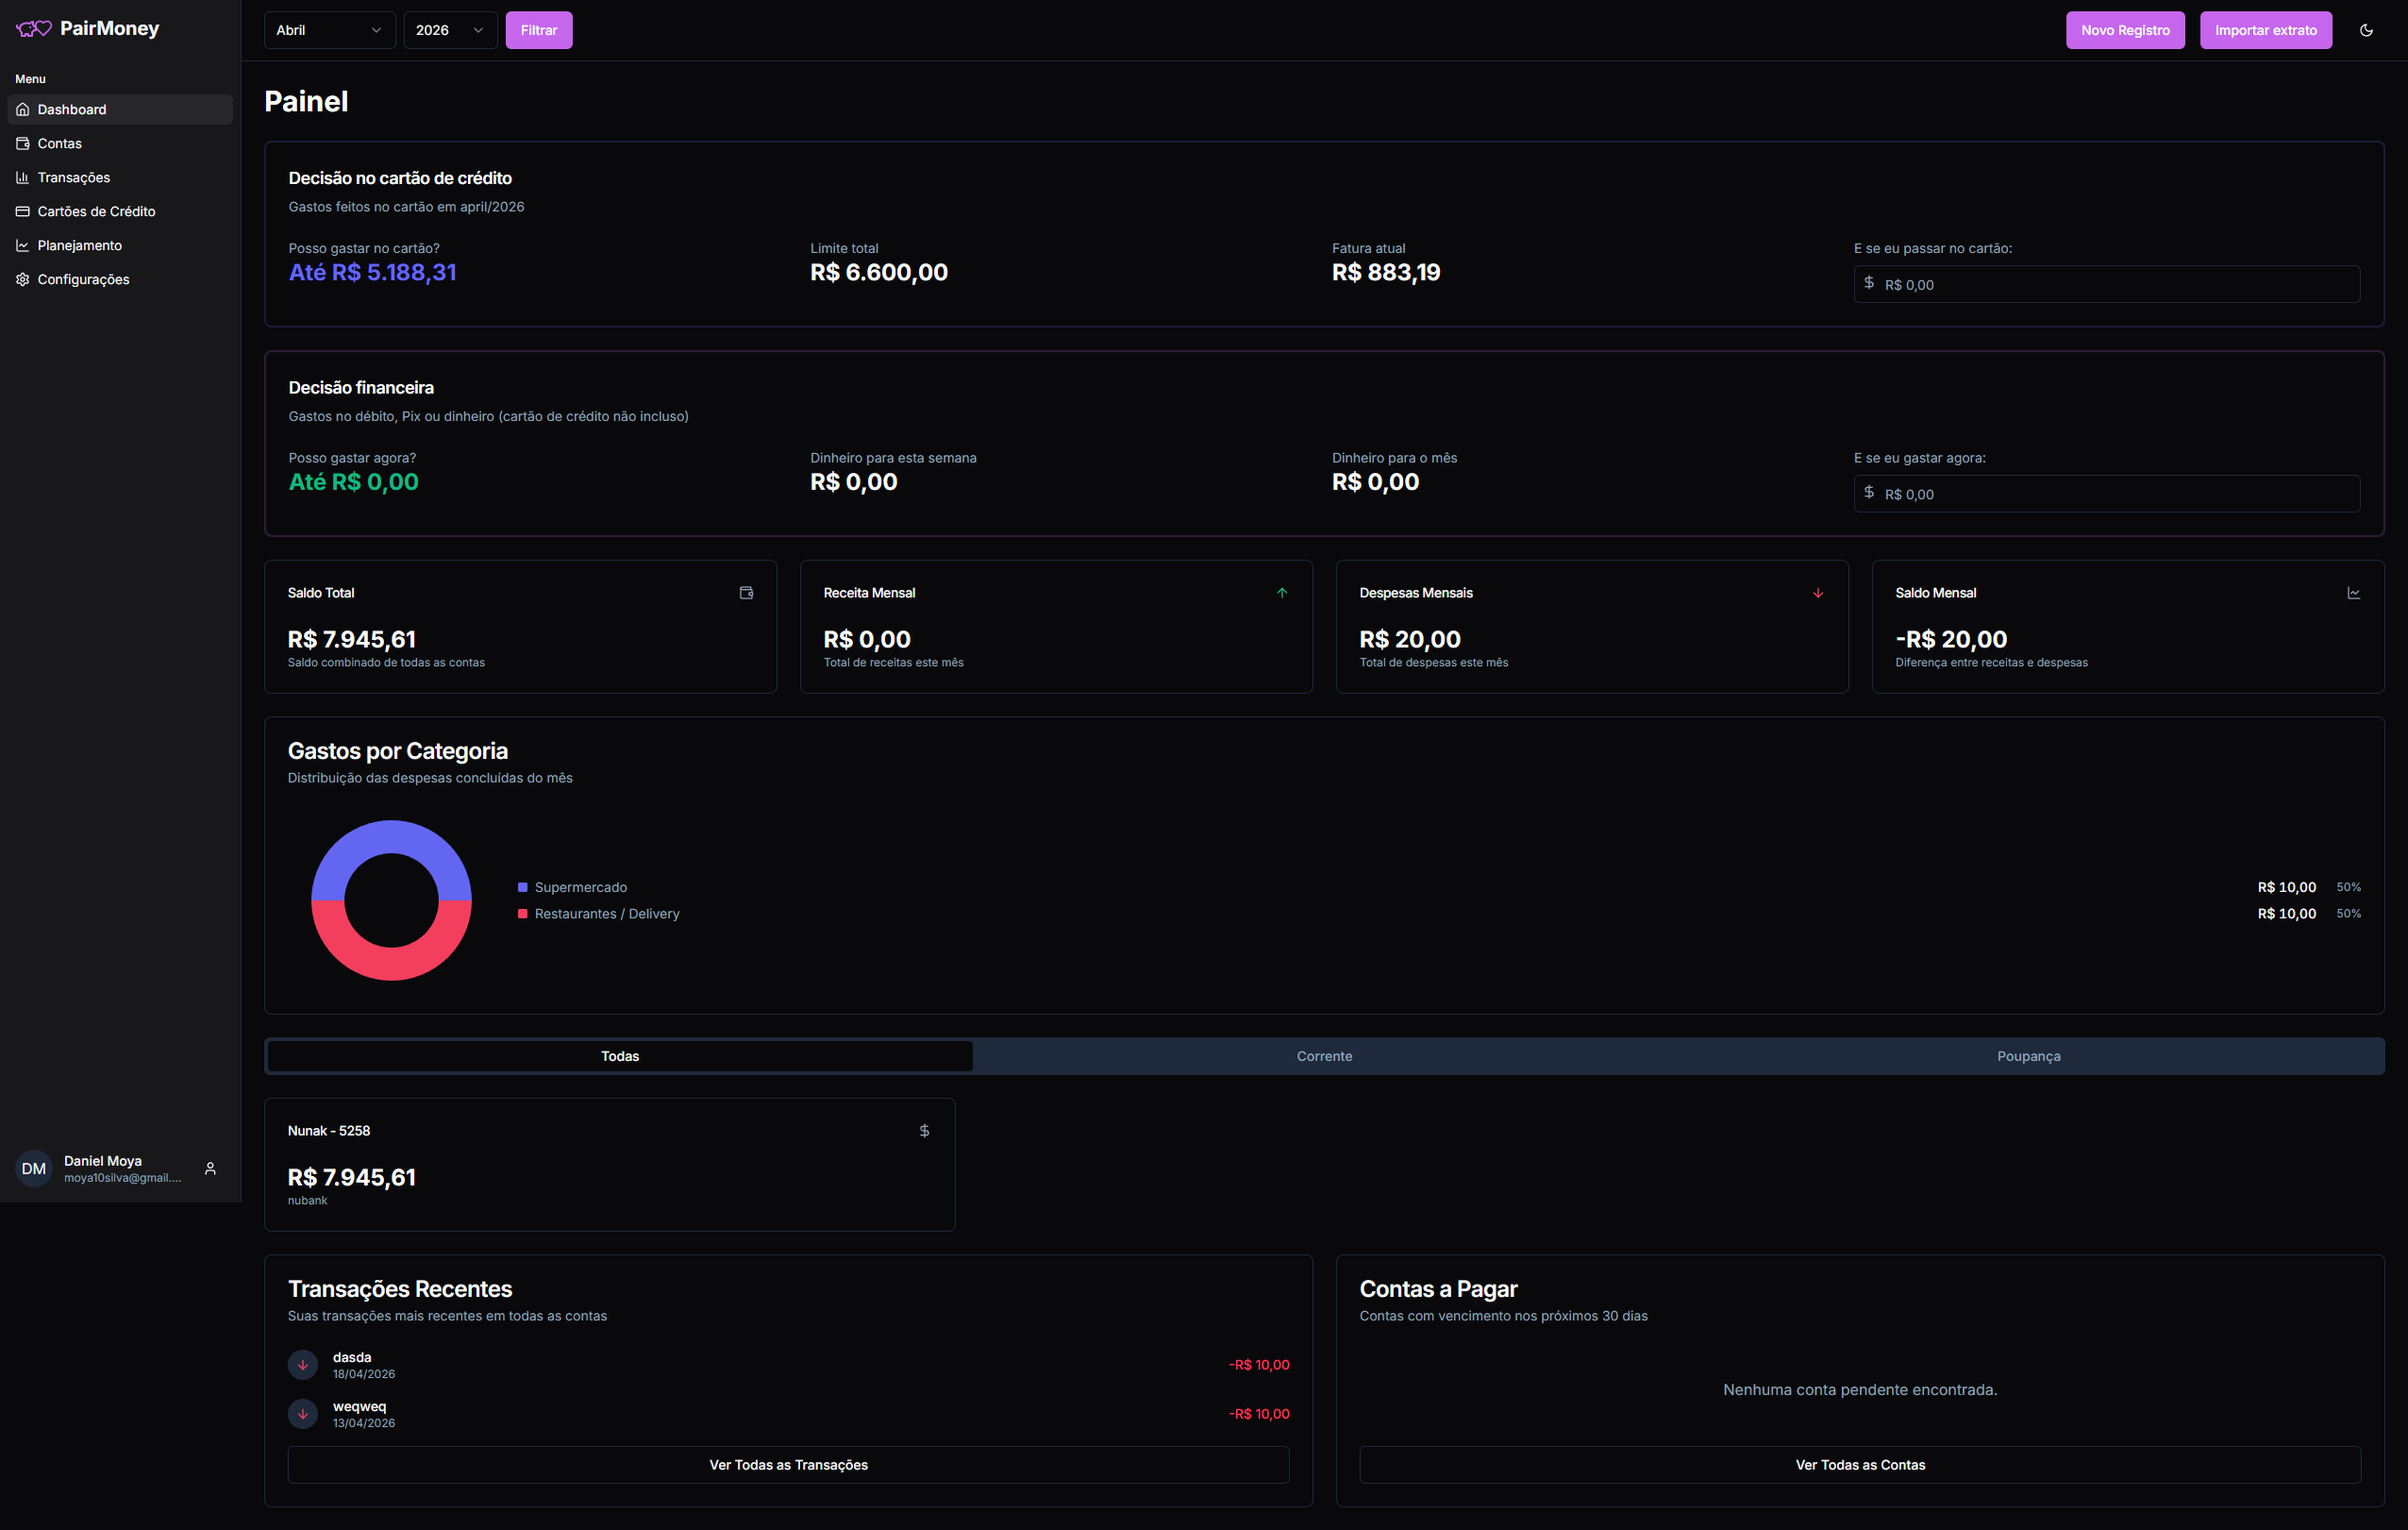Click Ver Todas as Contas button
The height and width of the screenshot is (1530, 2408).
tap(1860, 1465)
